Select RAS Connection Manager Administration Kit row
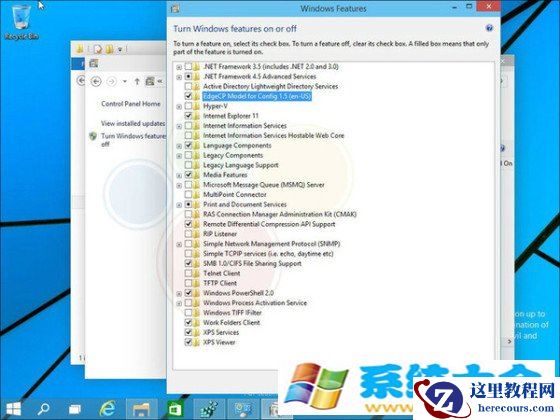The width and height of the screenshot is (560, 420). coord(280,214)
